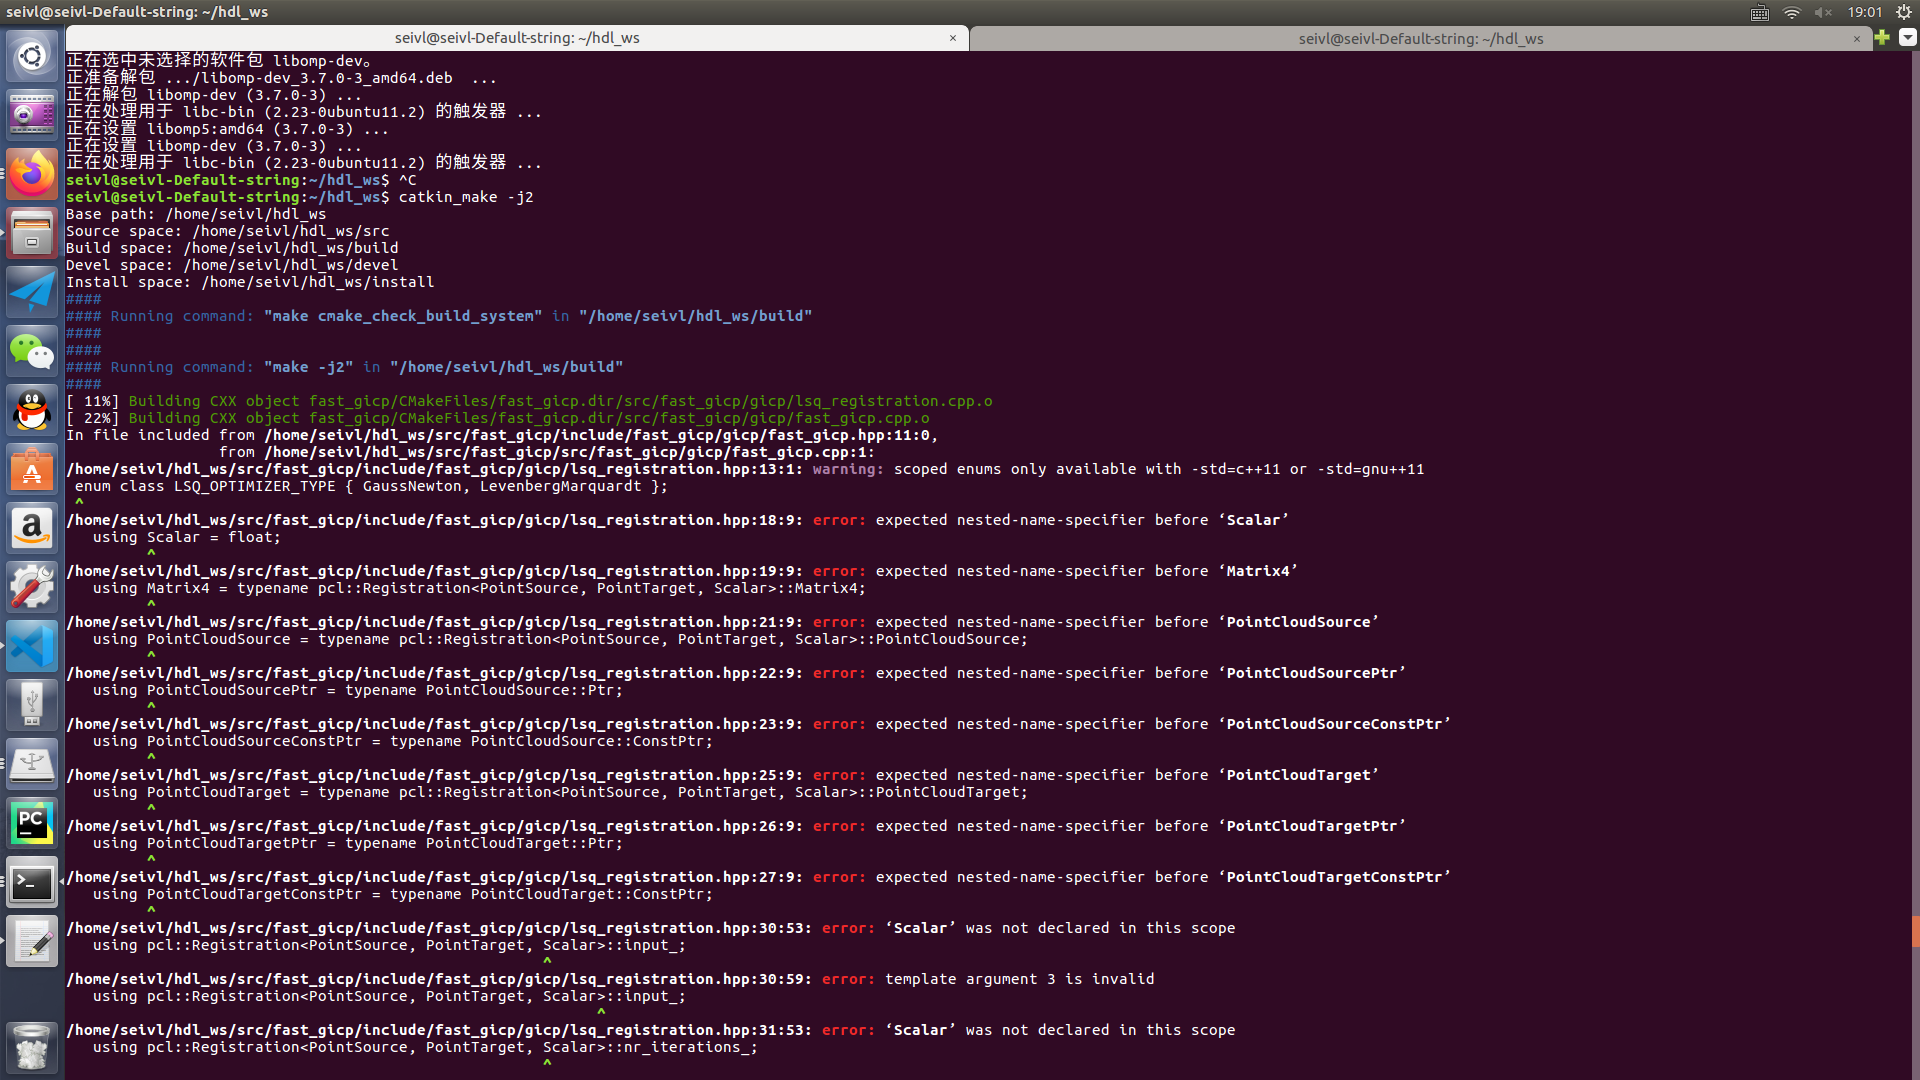Click the green plus button on the terminal titlebar
1920x1080 pixels.
(x=1883, y=38)
